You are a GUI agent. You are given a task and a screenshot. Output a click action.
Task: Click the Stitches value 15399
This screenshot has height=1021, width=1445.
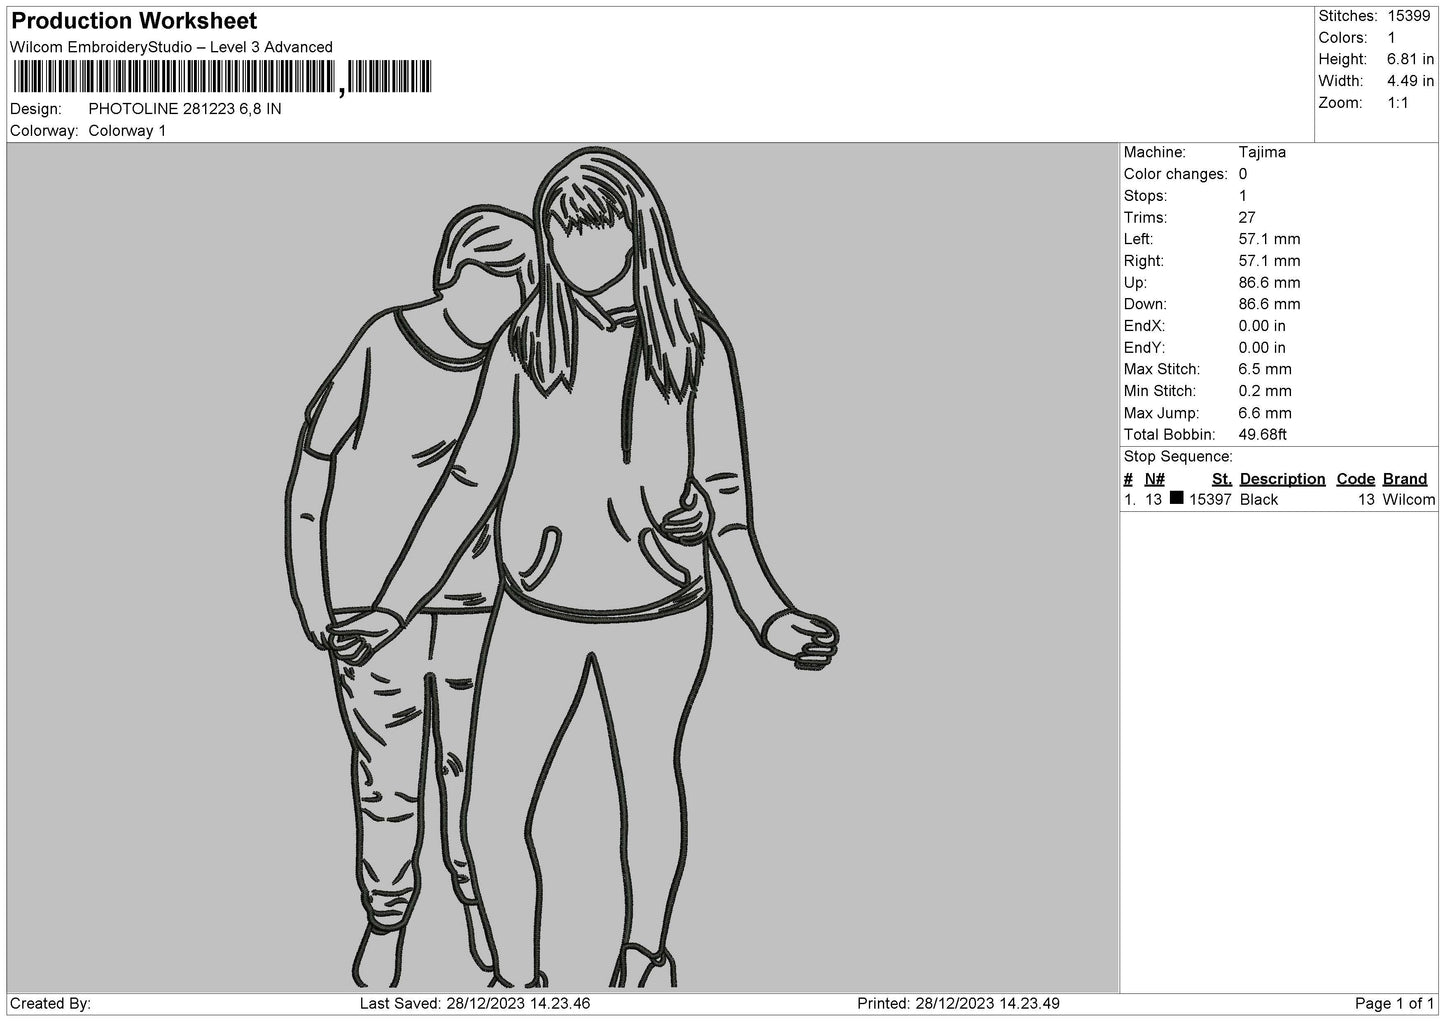pos(1411,16)
